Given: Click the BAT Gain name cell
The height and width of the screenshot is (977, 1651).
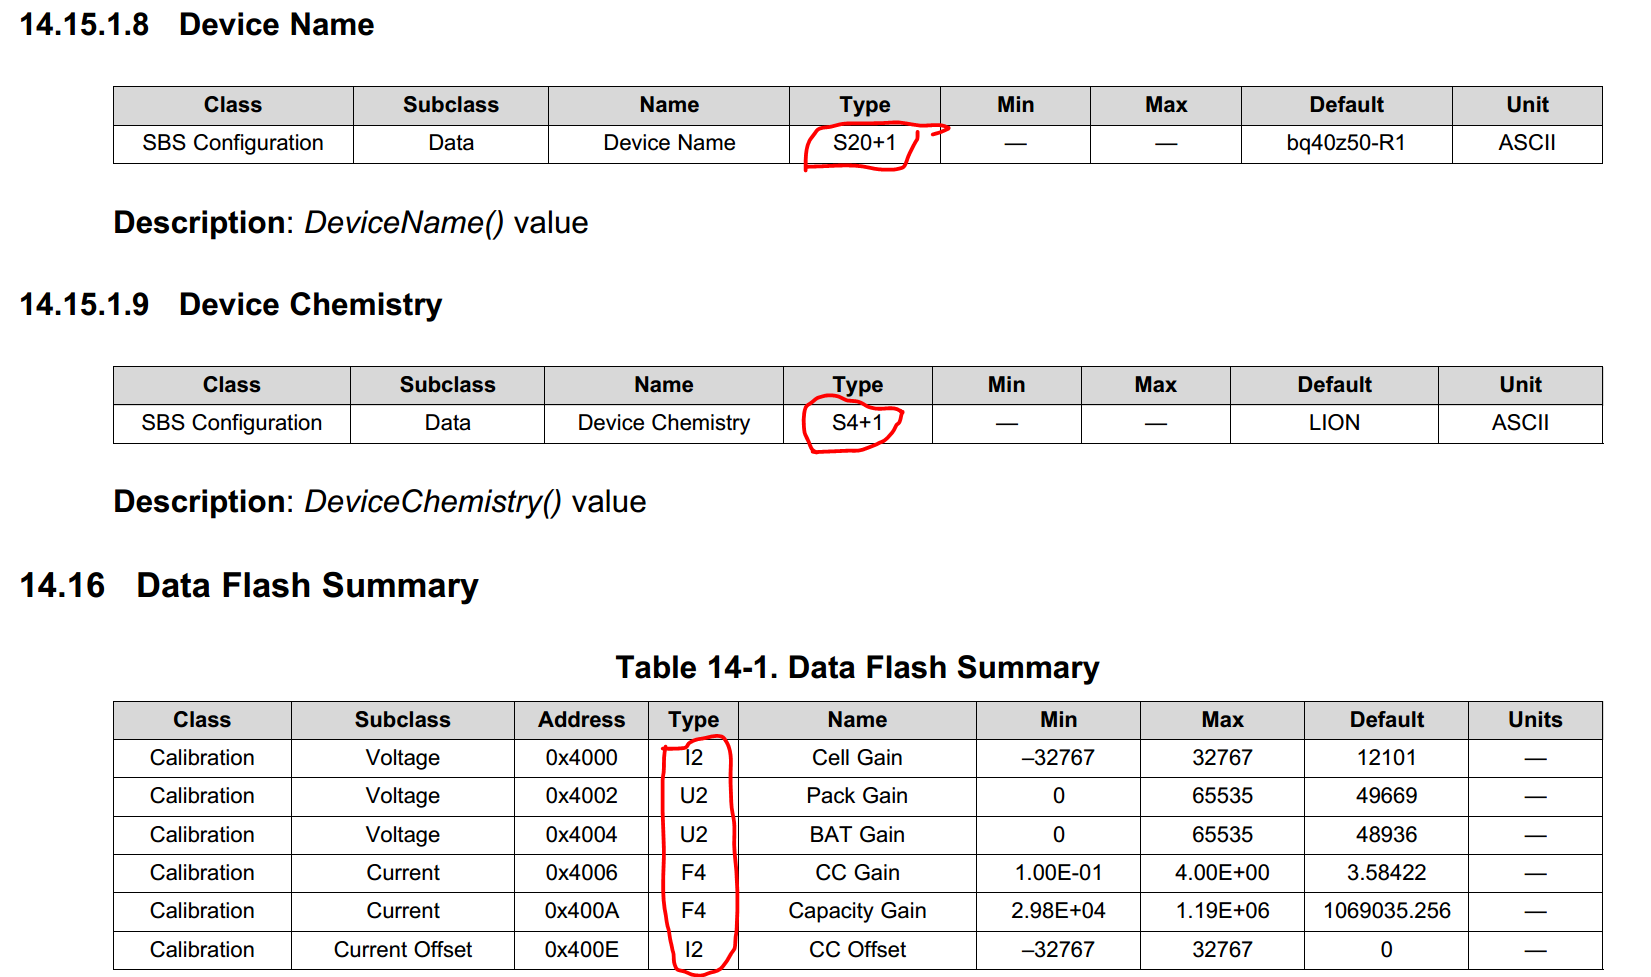Looking at the screenshot, I should pyautogui.click(x=857, y=835).
